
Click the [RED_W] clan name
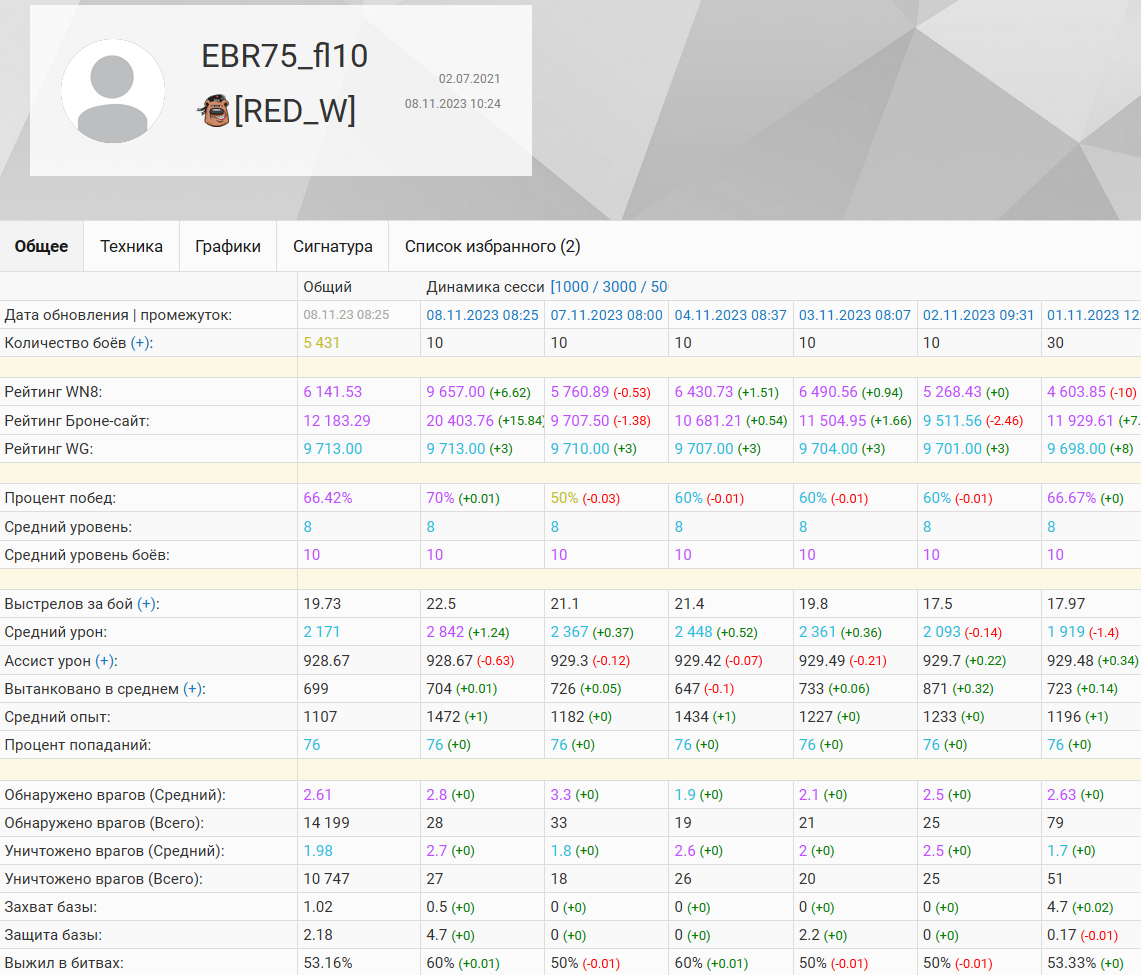tap(294, 110)
